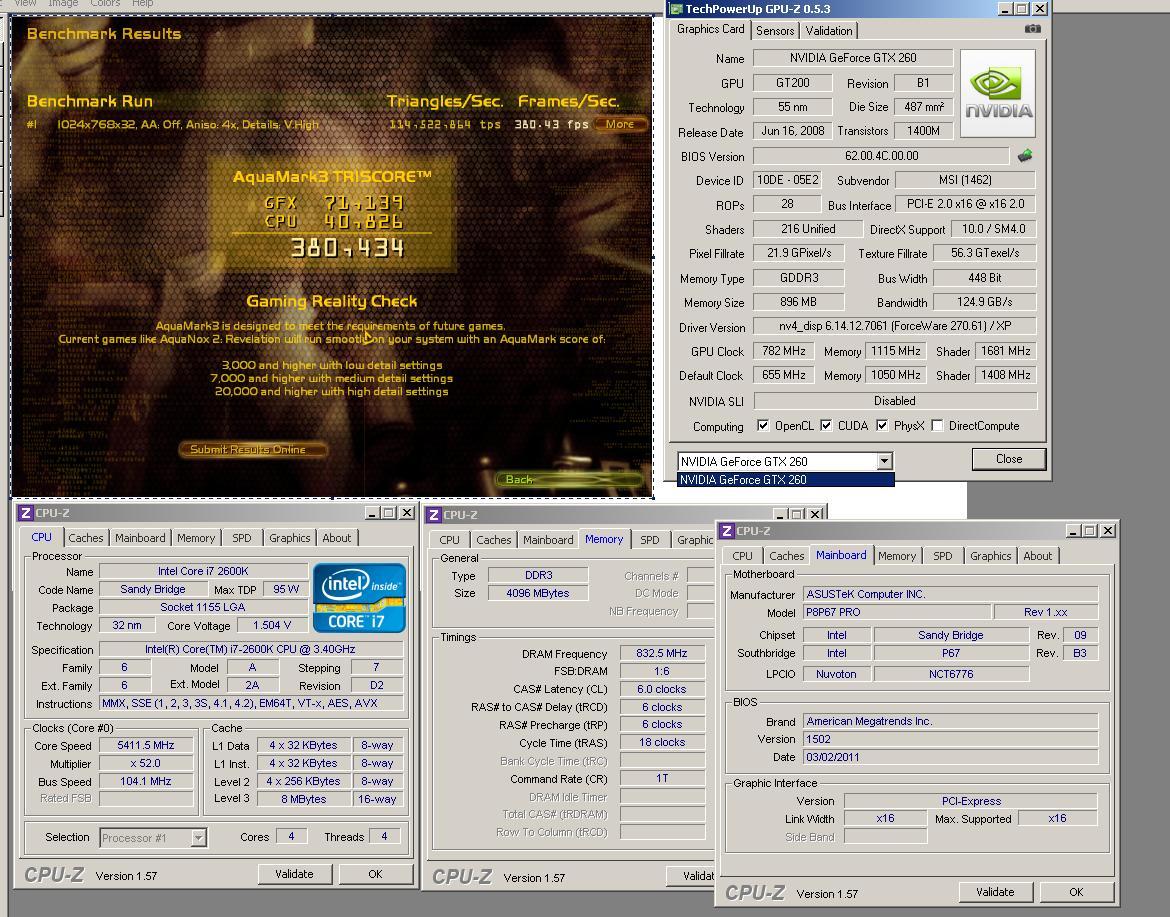Click OK in Mainboard CPU-Z window
Image resolution: width=1170 pixels, height=917 pixels.
coord(1076,892)
